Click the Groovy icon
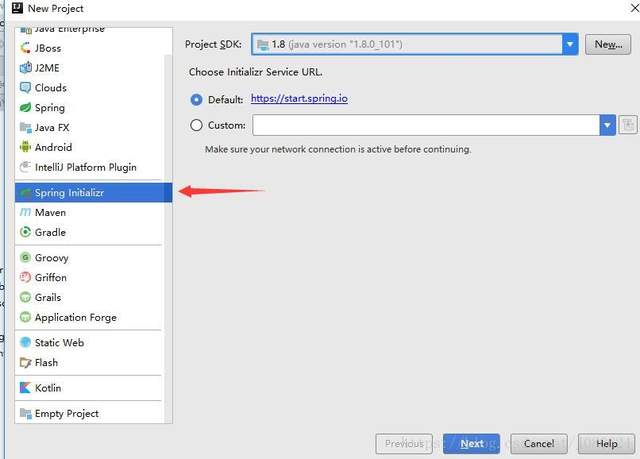 click(25, 257)
